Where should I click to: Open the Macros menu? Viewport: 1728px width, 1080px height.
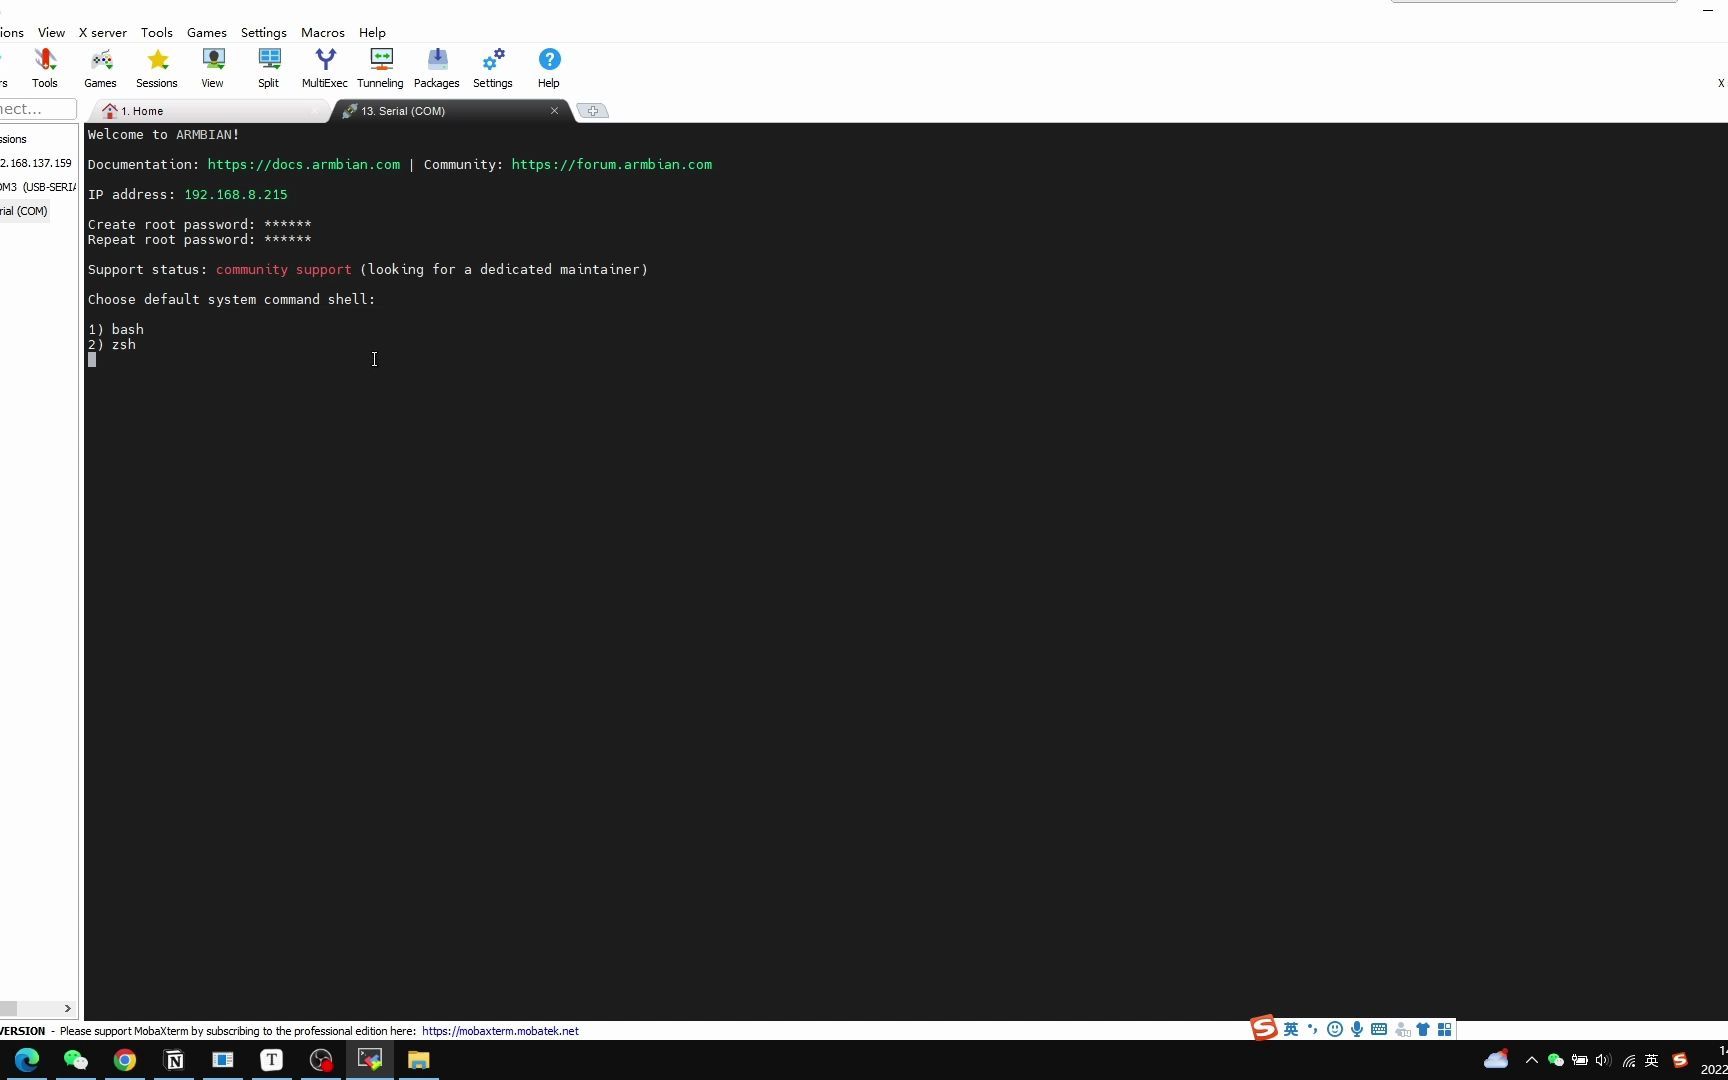(322, 32)
